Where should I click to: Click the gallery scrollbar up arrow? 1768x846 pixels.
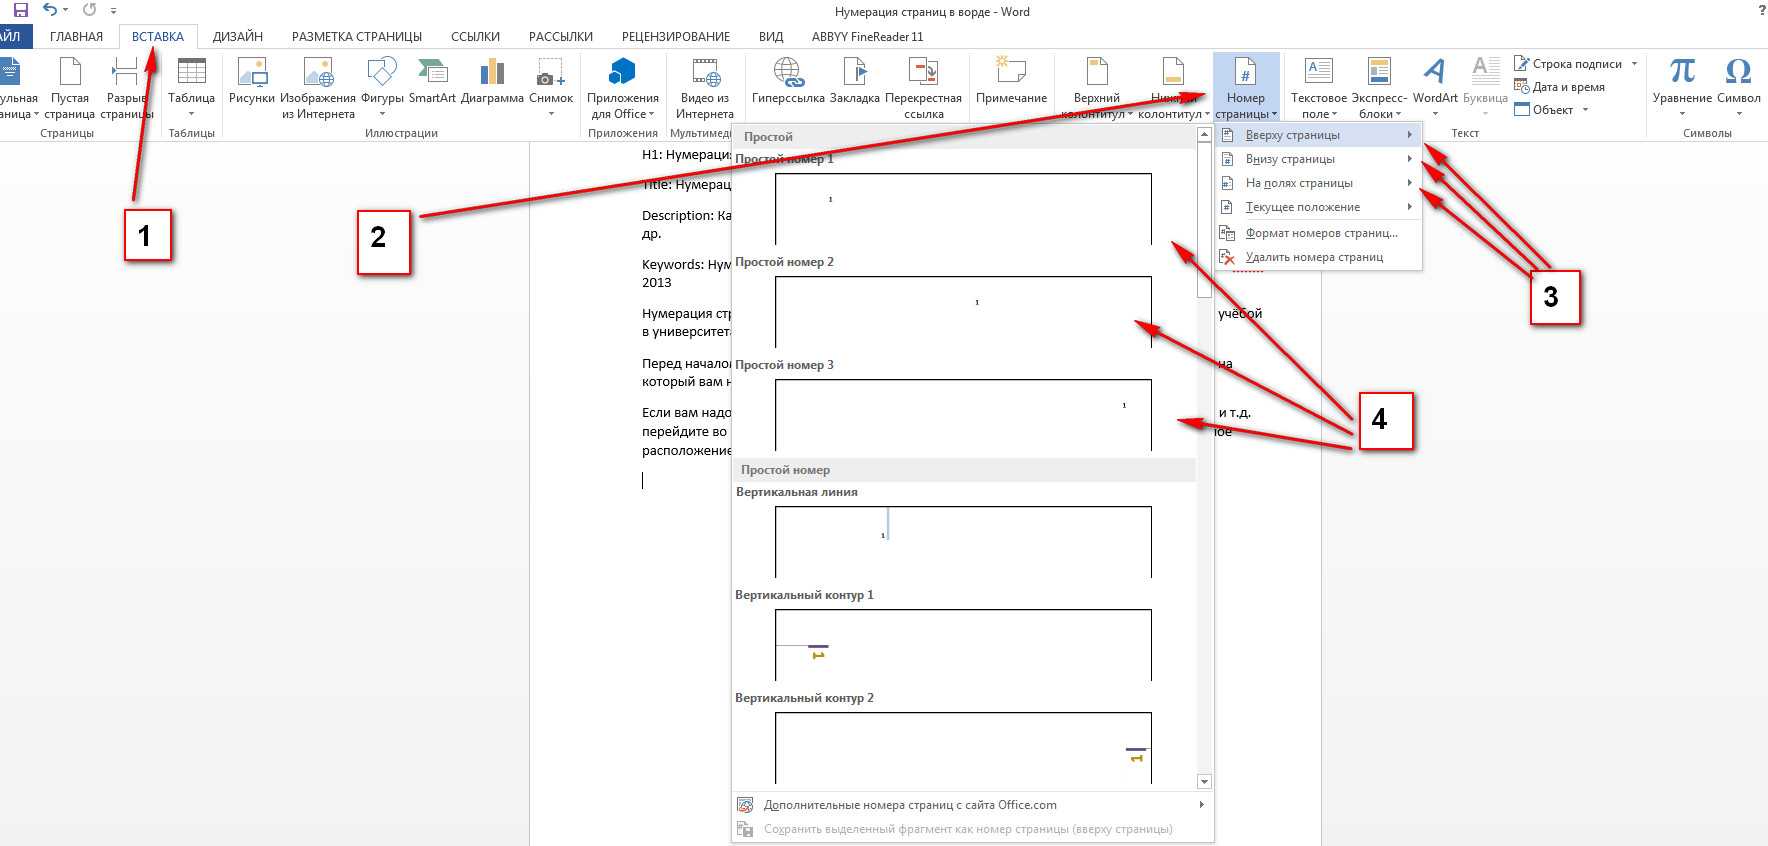[1204, 134]
